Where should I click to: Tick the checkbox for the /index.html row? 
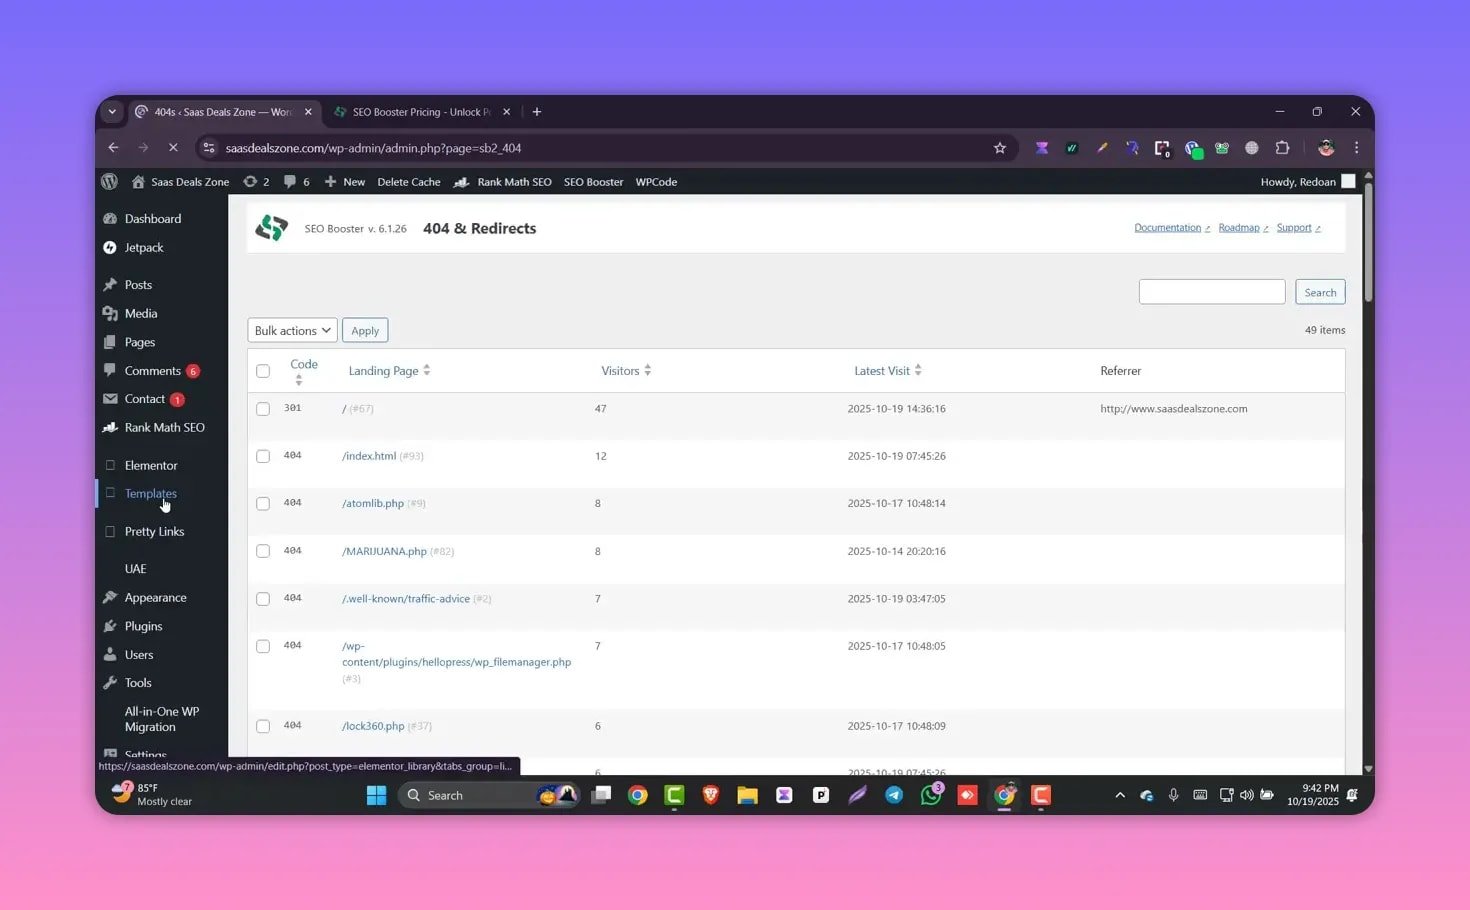coord(263,456)
